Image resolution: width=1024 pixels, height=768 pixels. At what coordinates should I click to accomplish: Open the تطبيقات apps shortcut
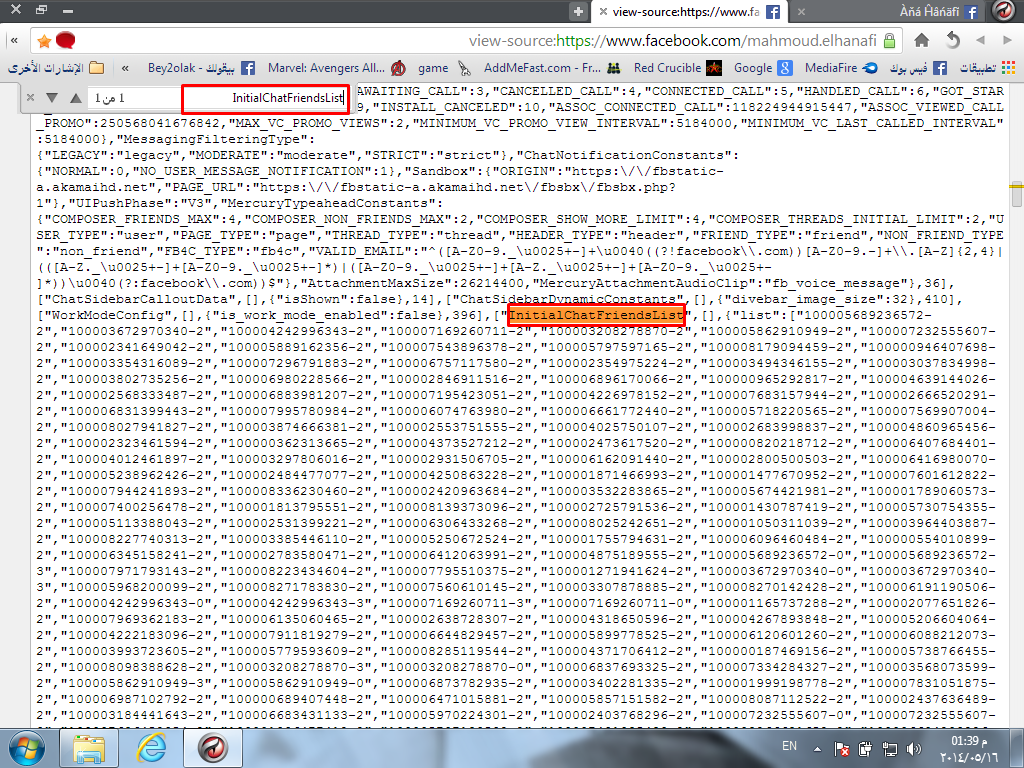(x=987, y=67)
